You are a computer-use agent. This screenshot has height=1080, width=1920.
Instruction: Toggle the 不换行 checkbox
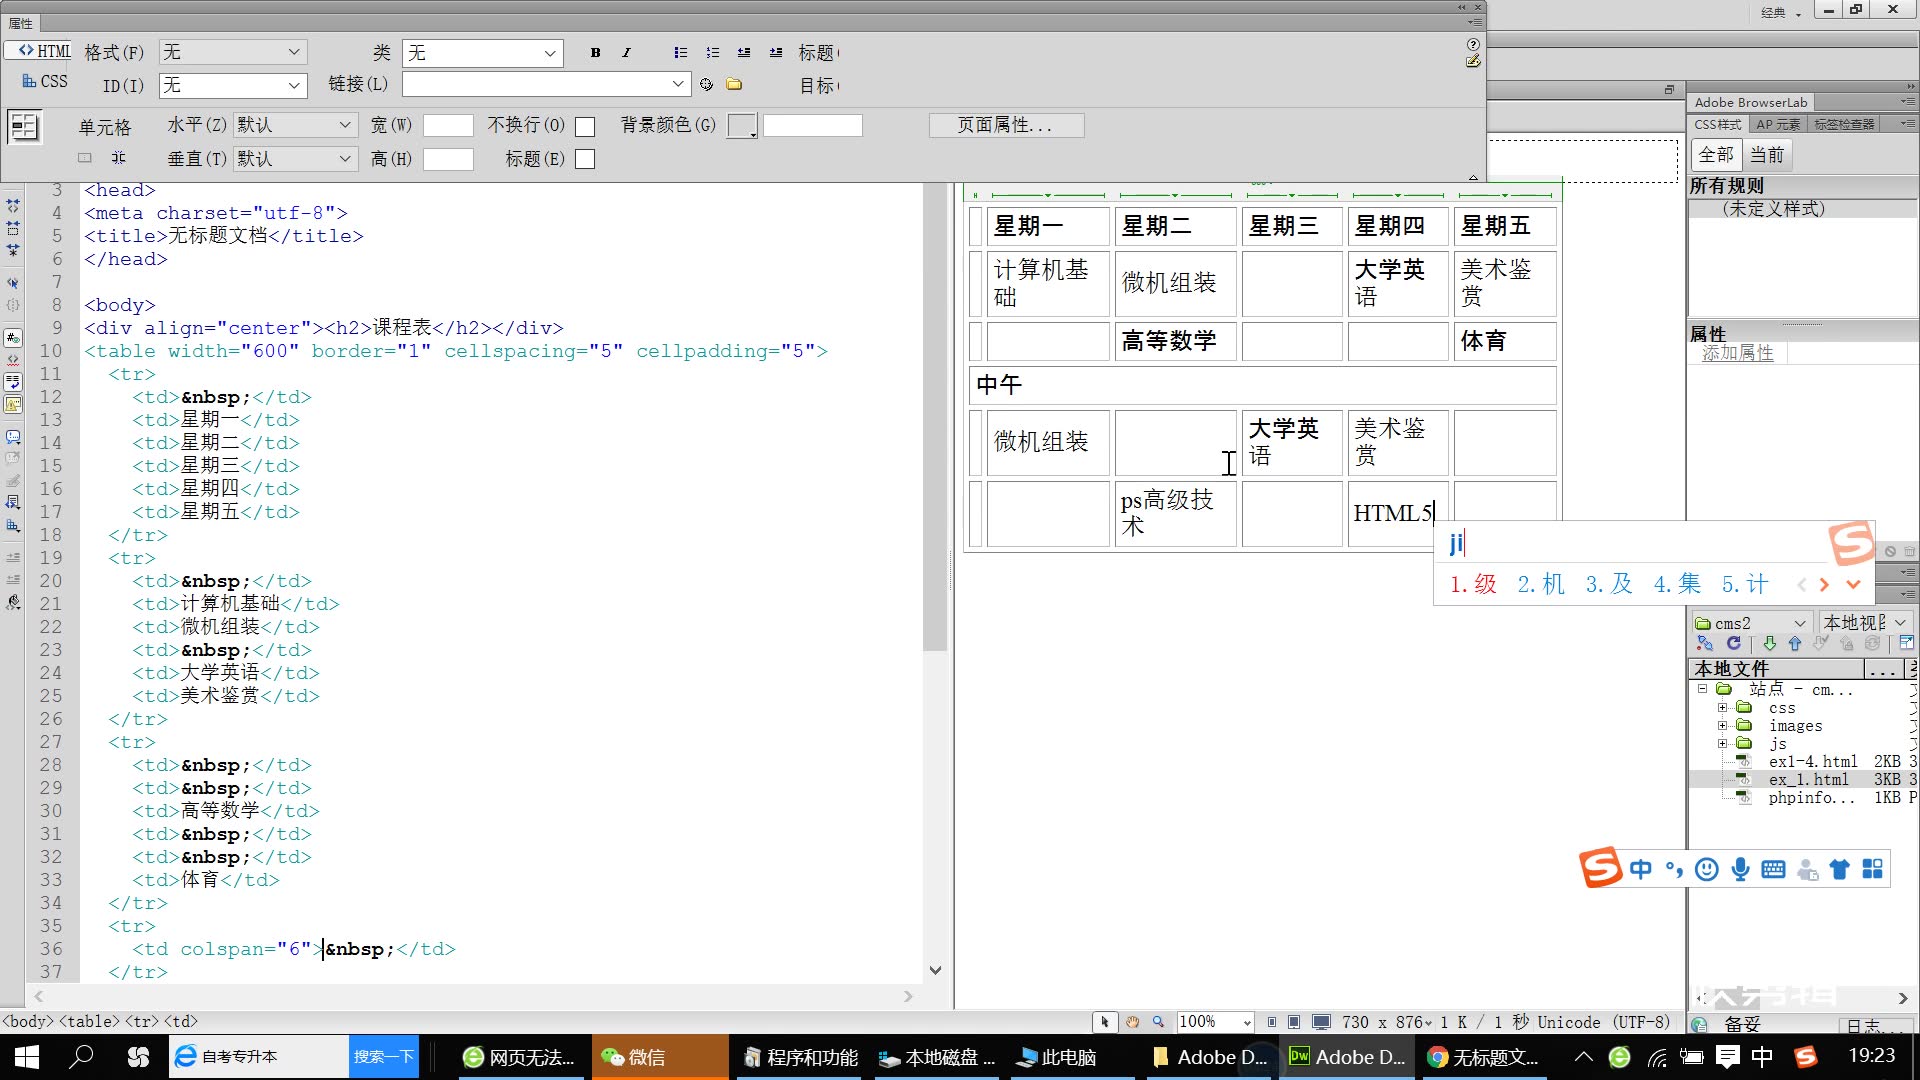[585, 126]
